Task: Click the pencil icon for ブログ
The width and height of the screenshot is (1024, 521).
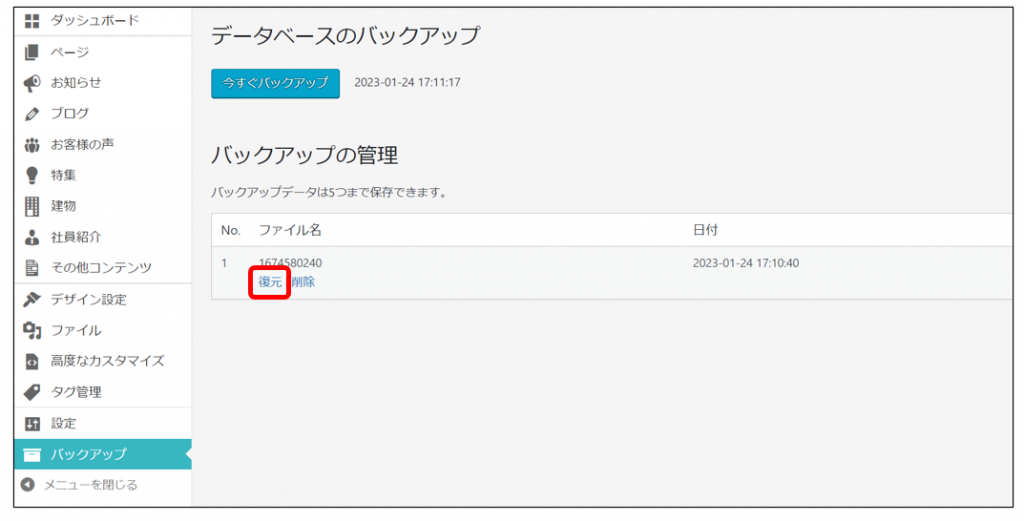Action: tap(31, 114)
